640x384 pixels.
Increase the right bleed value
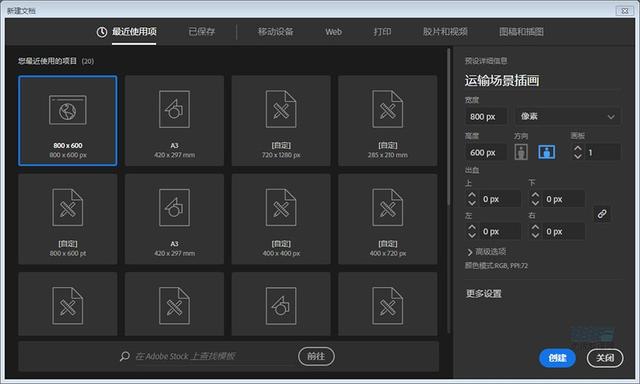[x=535, y=228]
